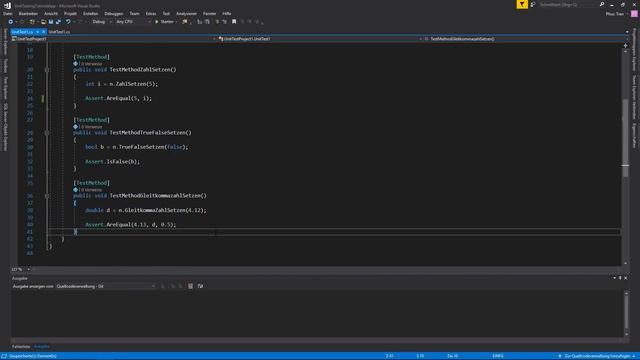Open the Bearbeiten menu
The width and height of the screenshot is (640, 360).
pyautogui.click(x=28, y=13)
